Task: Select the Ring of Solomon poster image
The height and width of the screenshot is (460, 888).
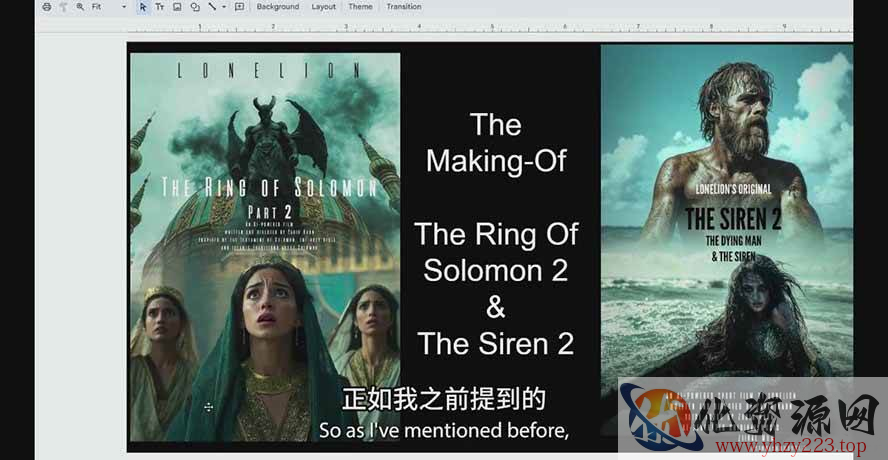Action: point(265,247)
